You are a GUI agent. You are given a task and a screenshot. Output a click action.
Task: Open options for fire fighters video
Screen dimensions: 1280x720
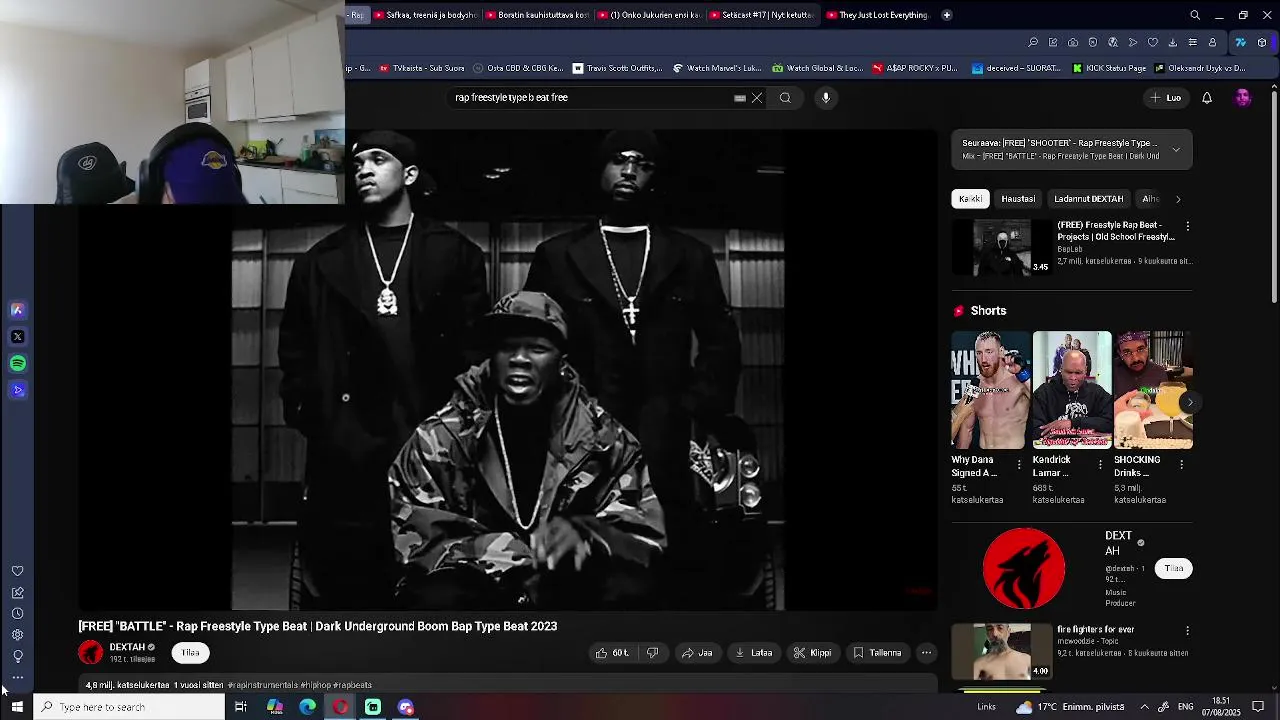tap(1188, 631)
